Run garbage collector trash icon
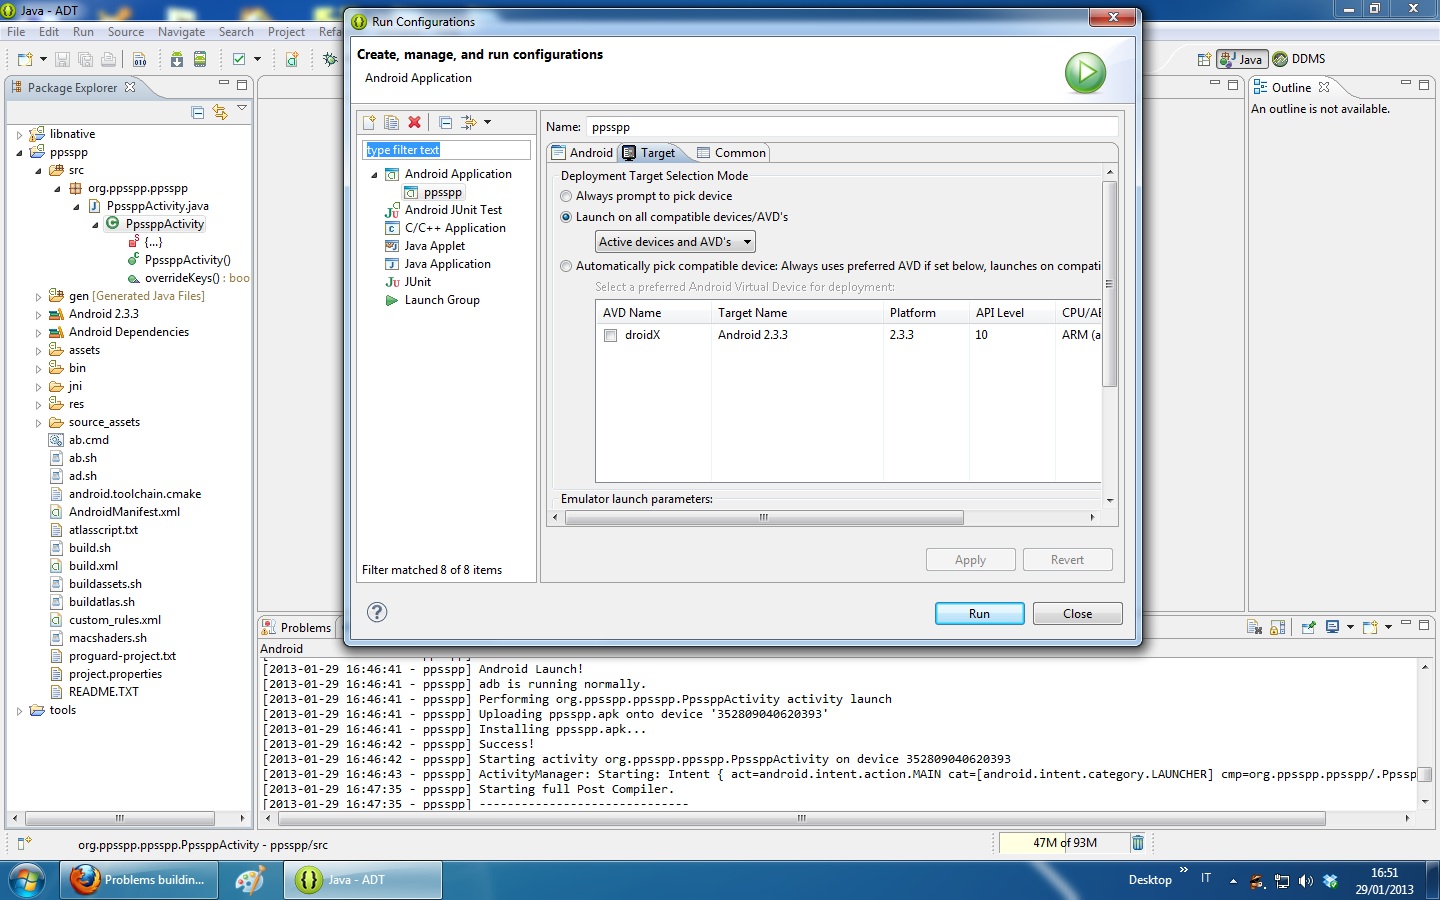The image size is (1440, 900). tap(1137, 843)
